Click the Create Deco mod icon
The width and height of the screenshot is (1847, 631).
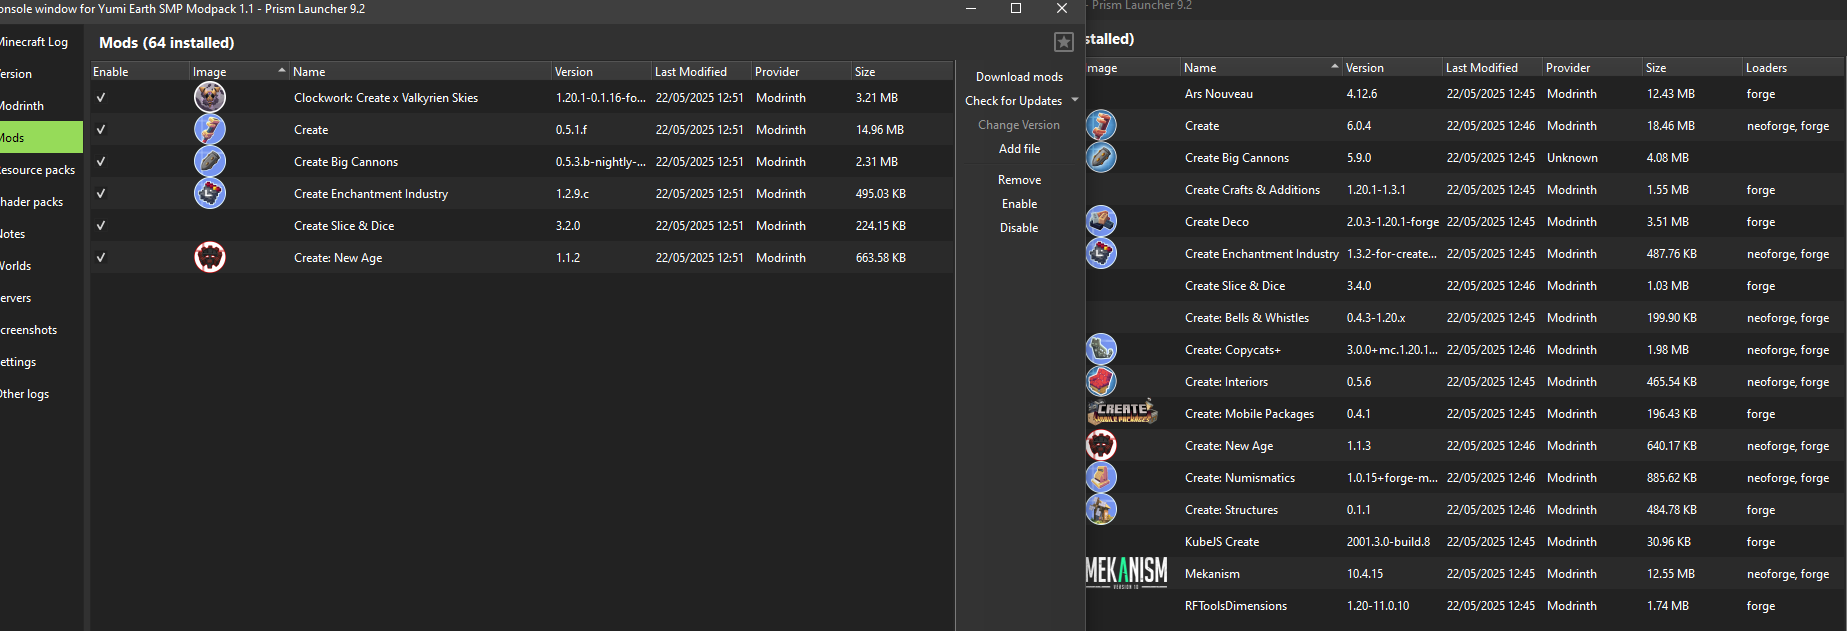coord(1101,221)
